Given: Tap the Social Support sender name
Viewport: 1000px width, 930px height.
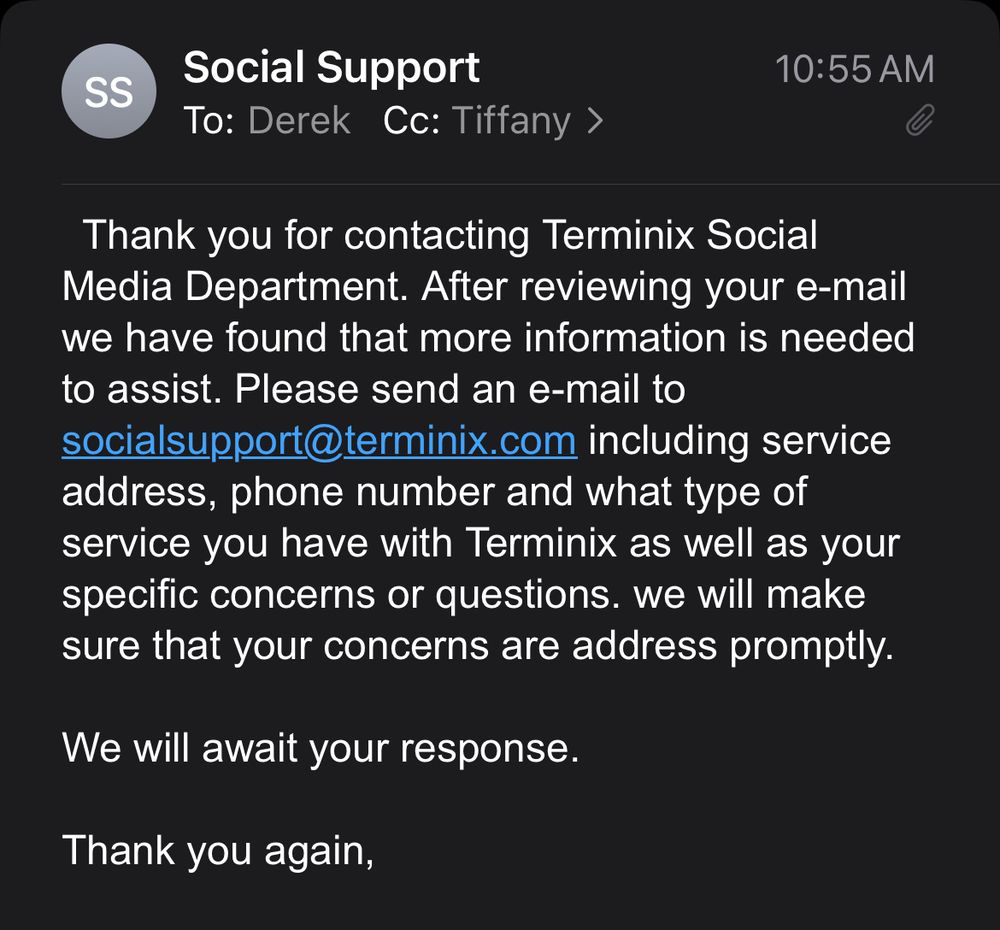Looking at the screenshot, I should coord(331,68).
